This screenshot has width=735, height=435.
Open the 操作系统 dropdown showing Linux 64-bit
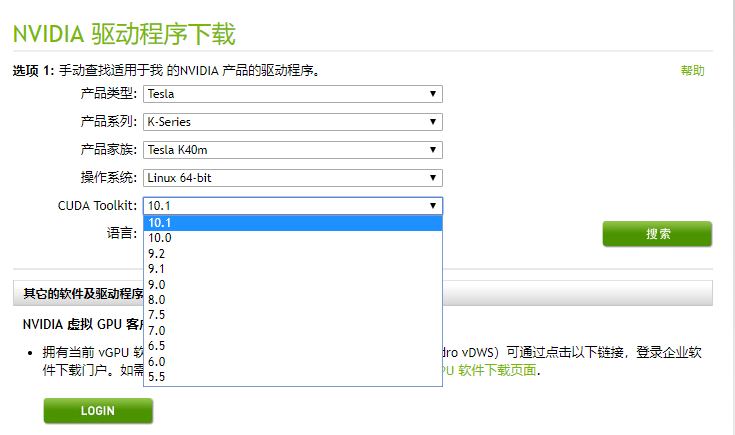pyautogui.click(x=292, y=178)
